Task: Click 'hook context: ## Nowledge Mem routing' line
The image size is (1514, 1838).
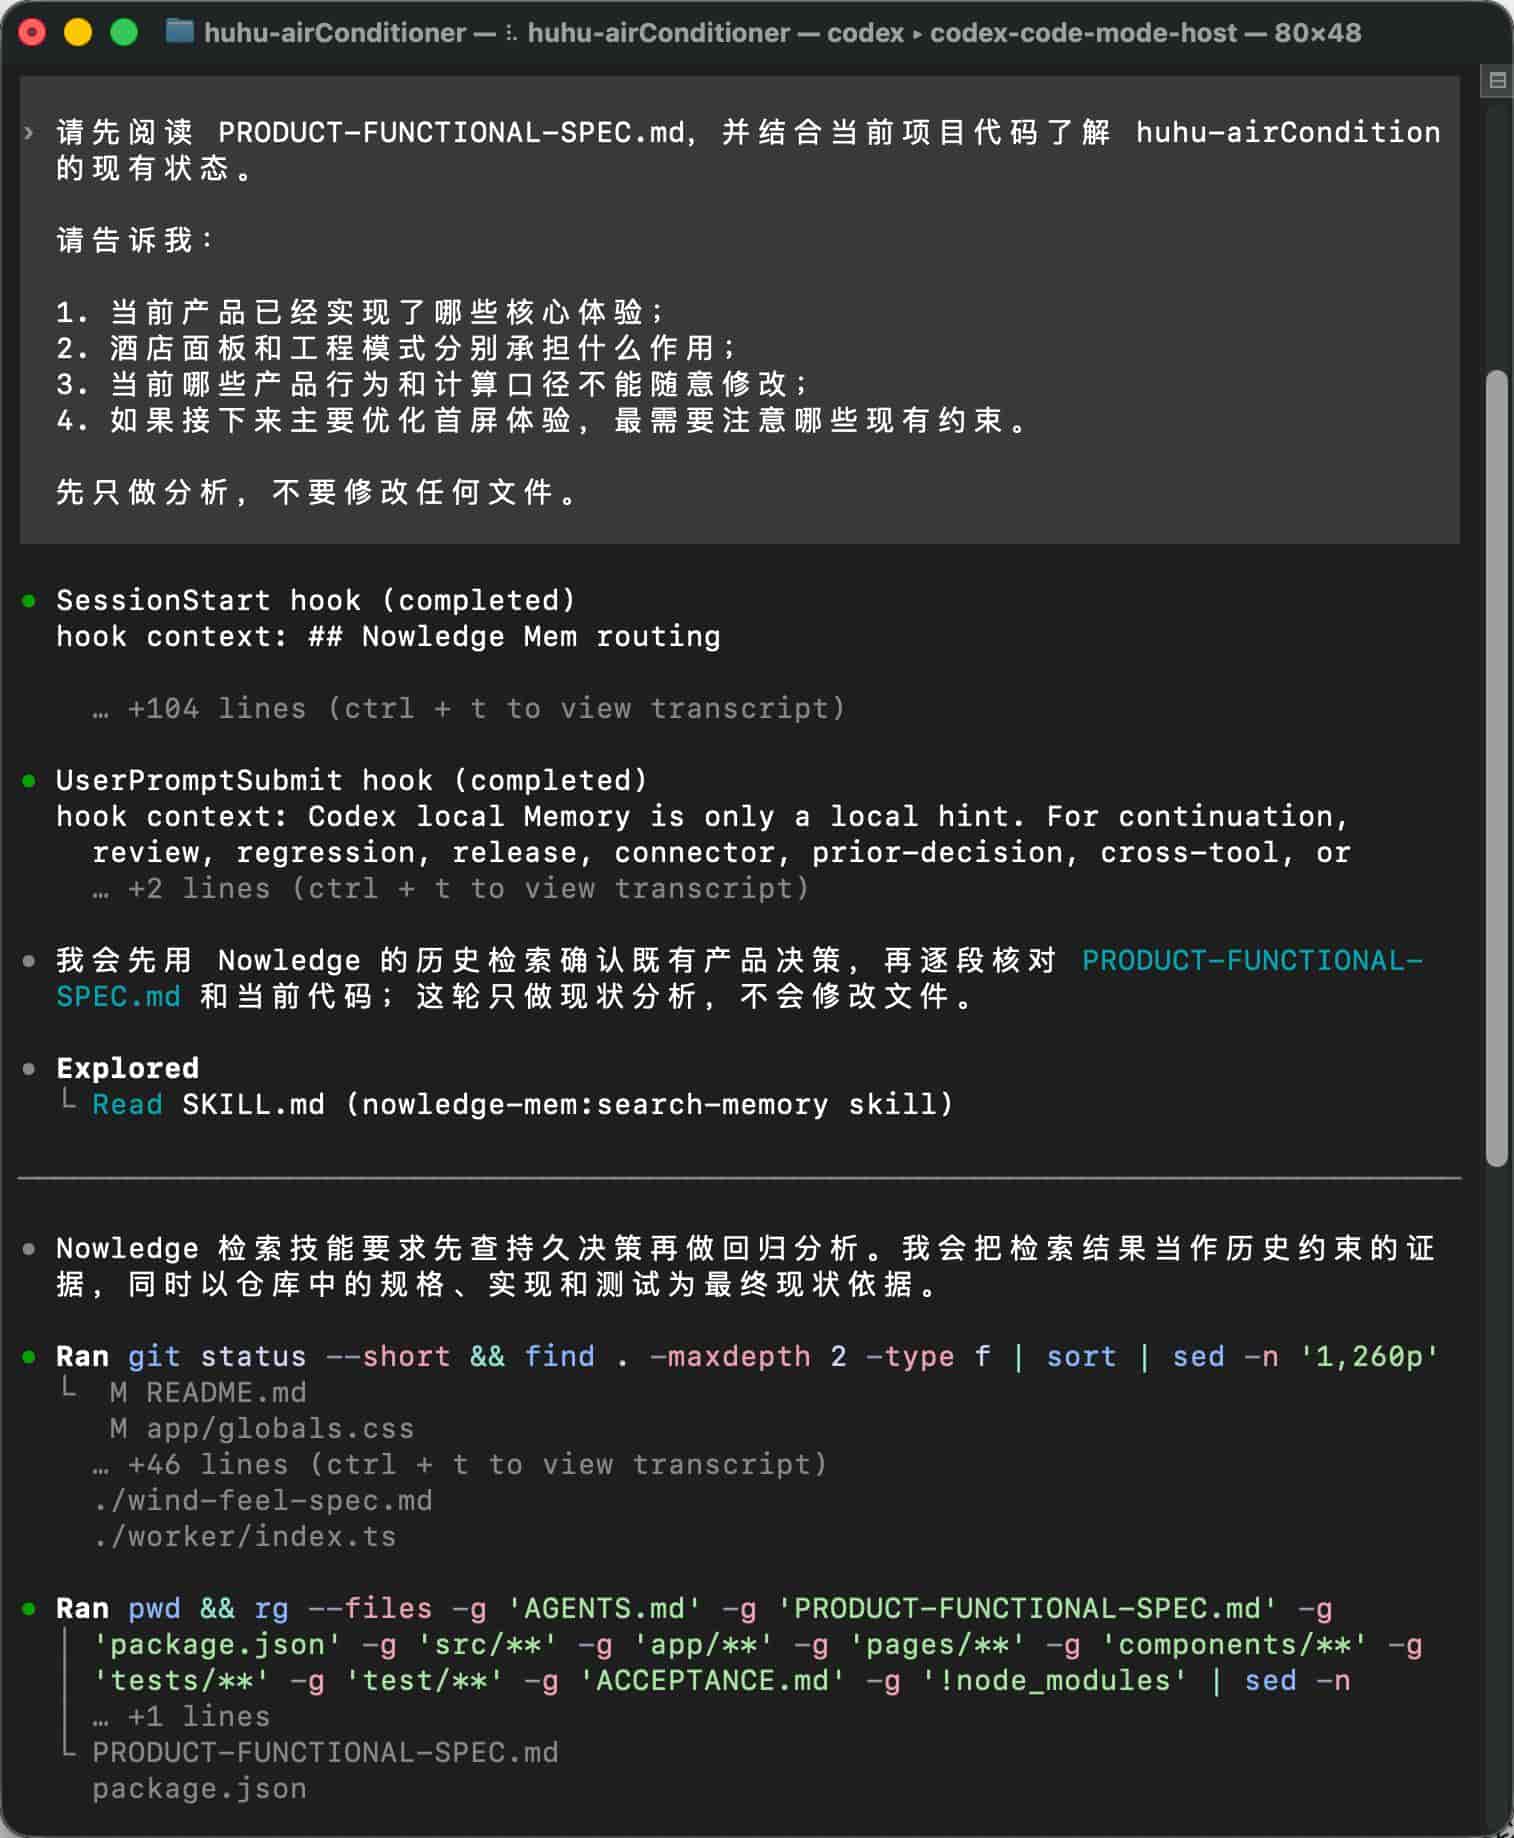Action: click(x=388, y=637)
